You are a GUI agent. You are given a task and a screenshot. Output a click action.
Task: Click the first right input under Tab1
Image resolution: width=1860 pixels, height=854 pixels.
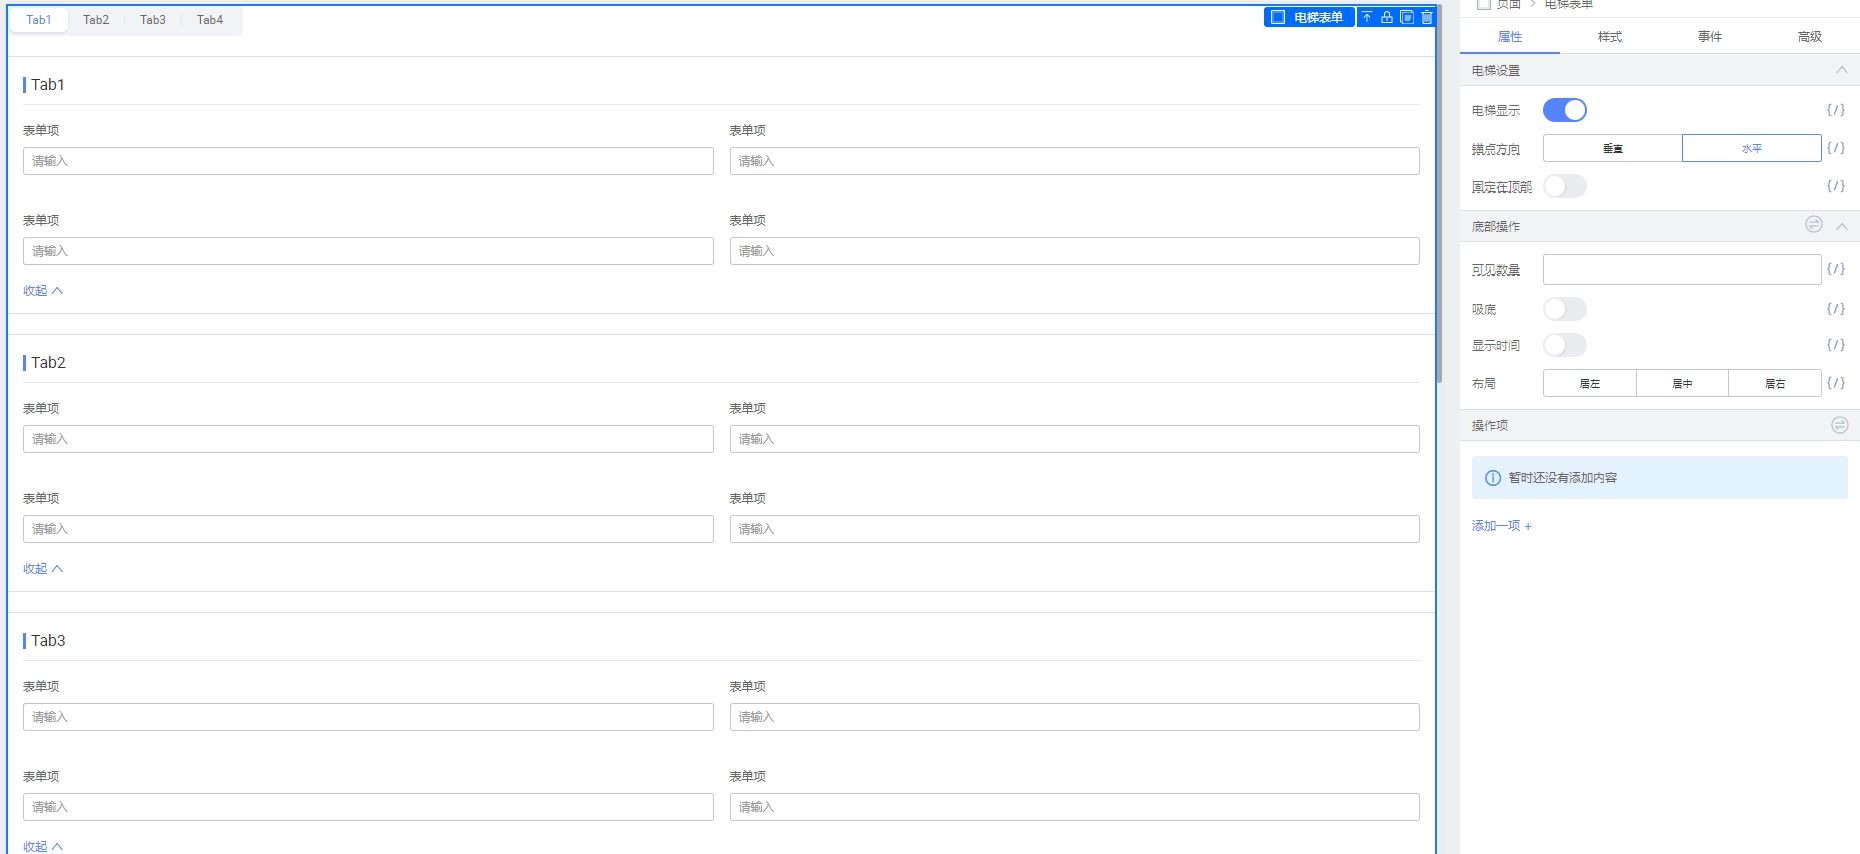point(1074,161)
